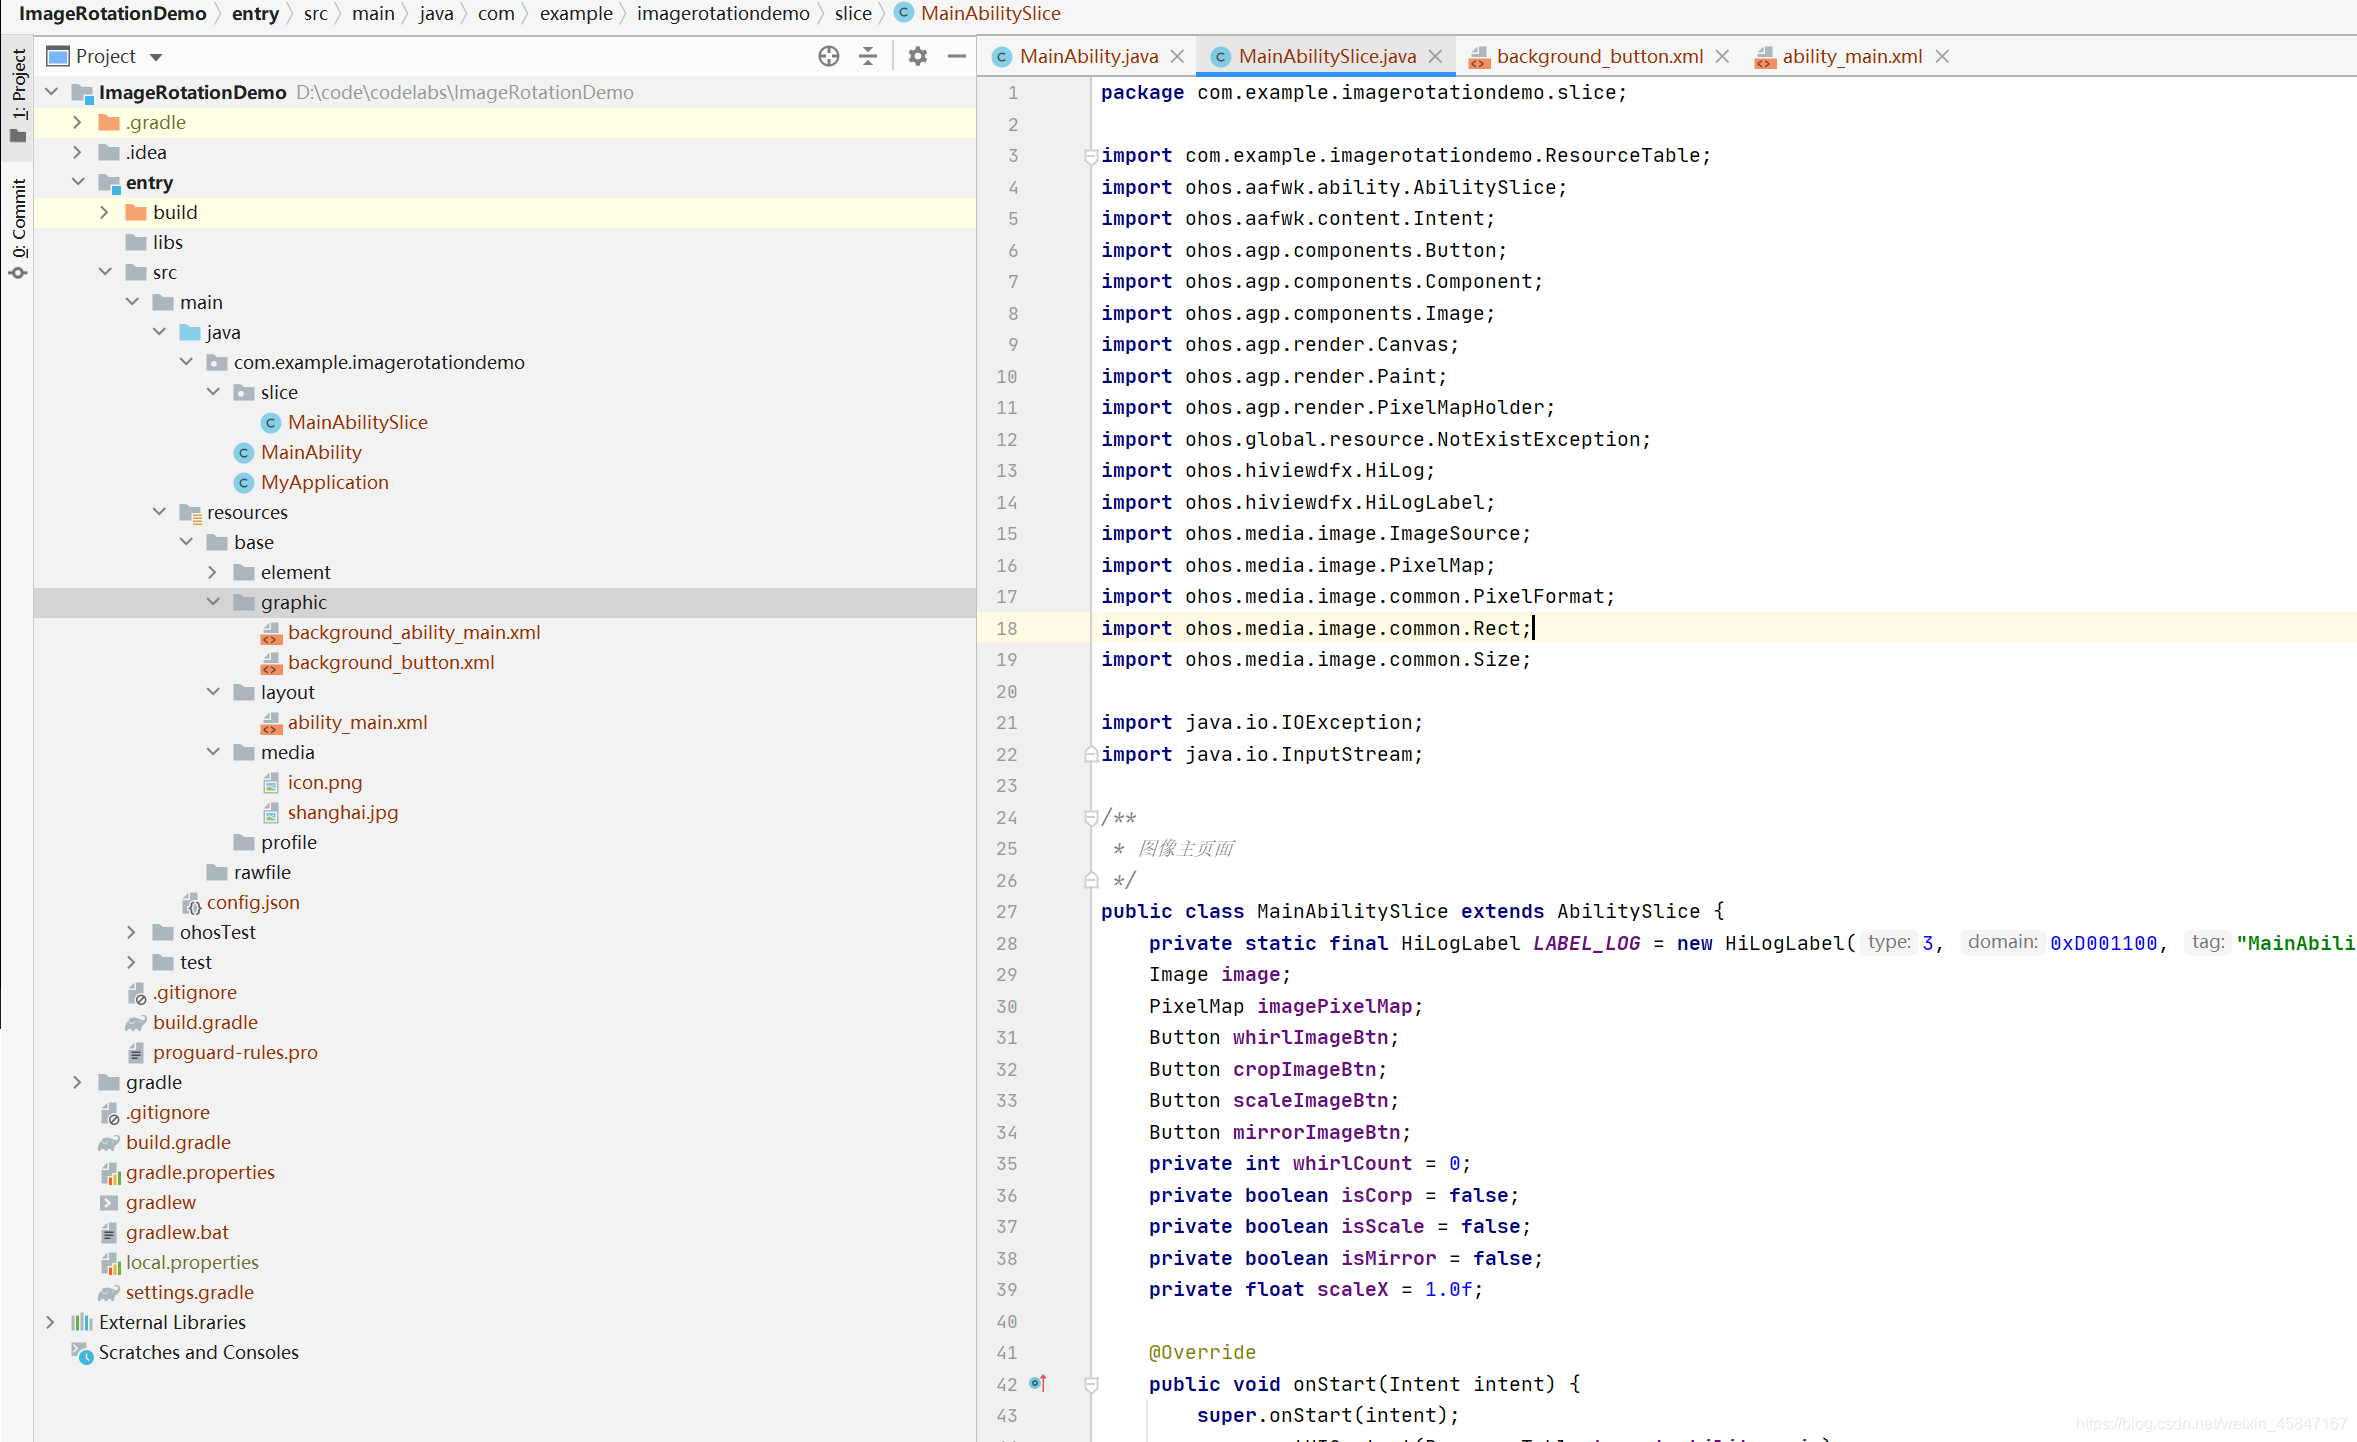This screenshot has height=1442, width=2357.
Task: Select local.properties file icon
Action: tap(110, 1263)
